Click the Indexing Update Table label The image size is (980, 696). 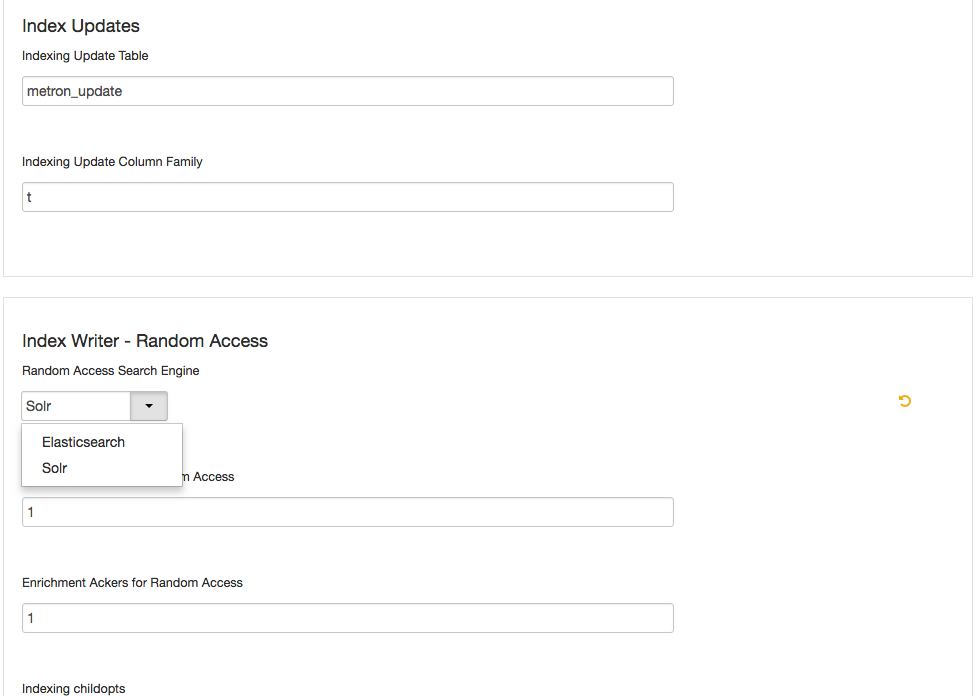click(x=85, y=56)
